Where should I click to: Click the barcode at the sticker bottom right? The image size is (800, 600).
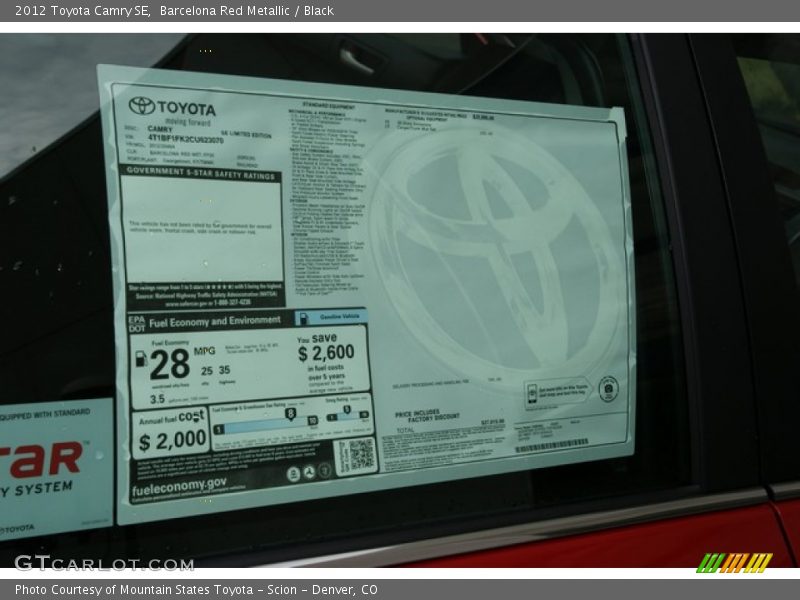point(551,445)
